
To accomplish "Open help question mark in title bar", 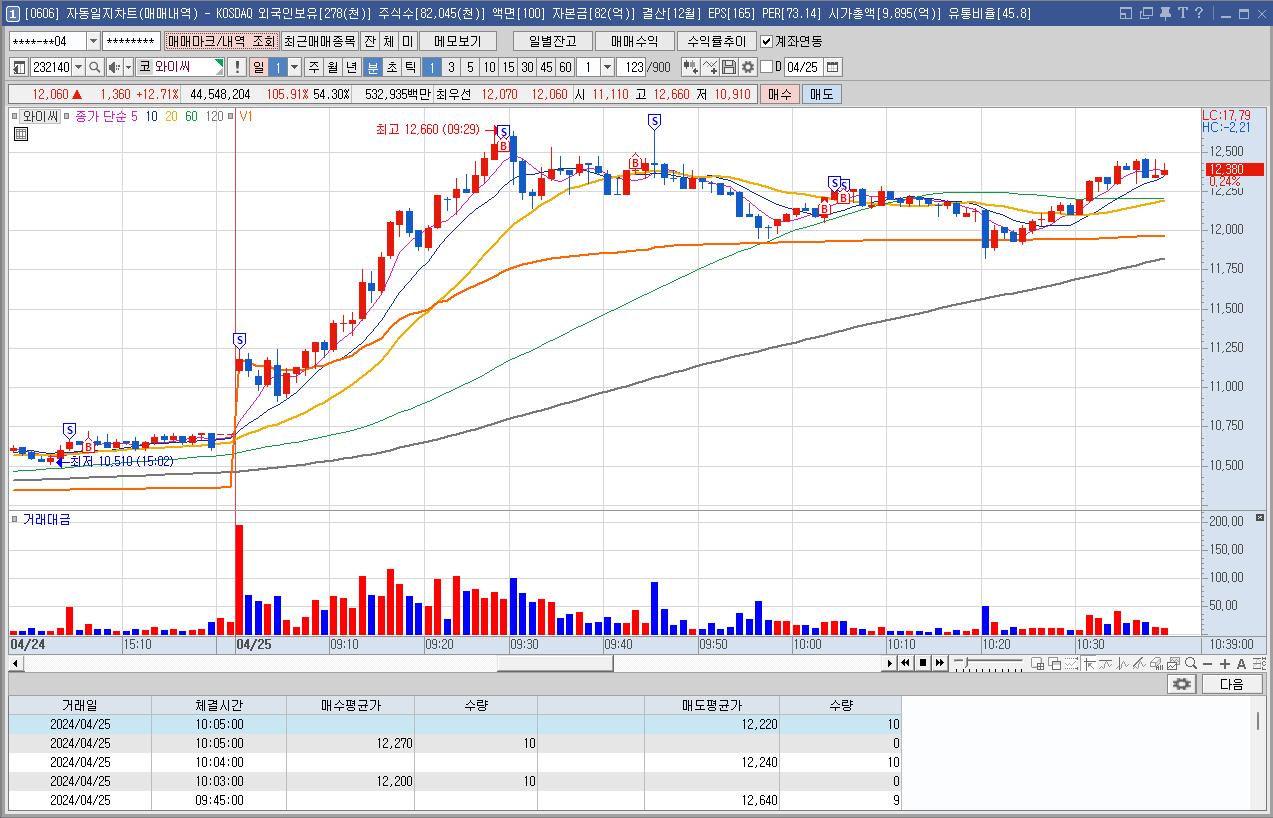I will (1199, 13).
